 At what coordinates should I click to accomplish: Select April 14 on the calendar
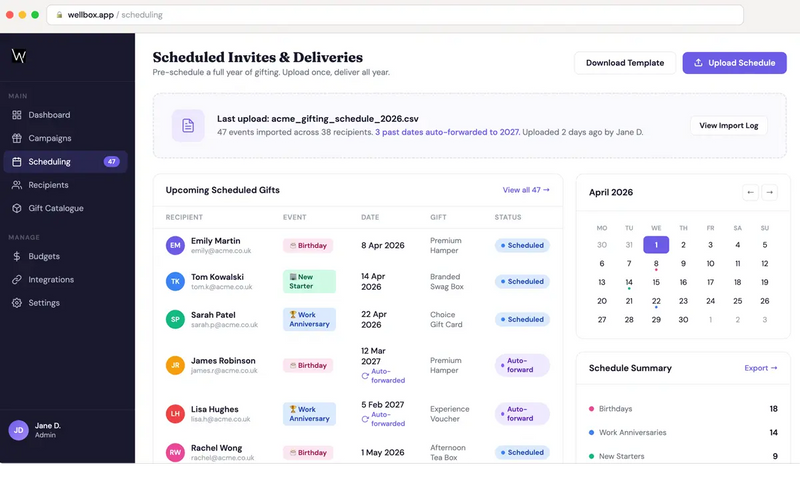tap(629, 283)
